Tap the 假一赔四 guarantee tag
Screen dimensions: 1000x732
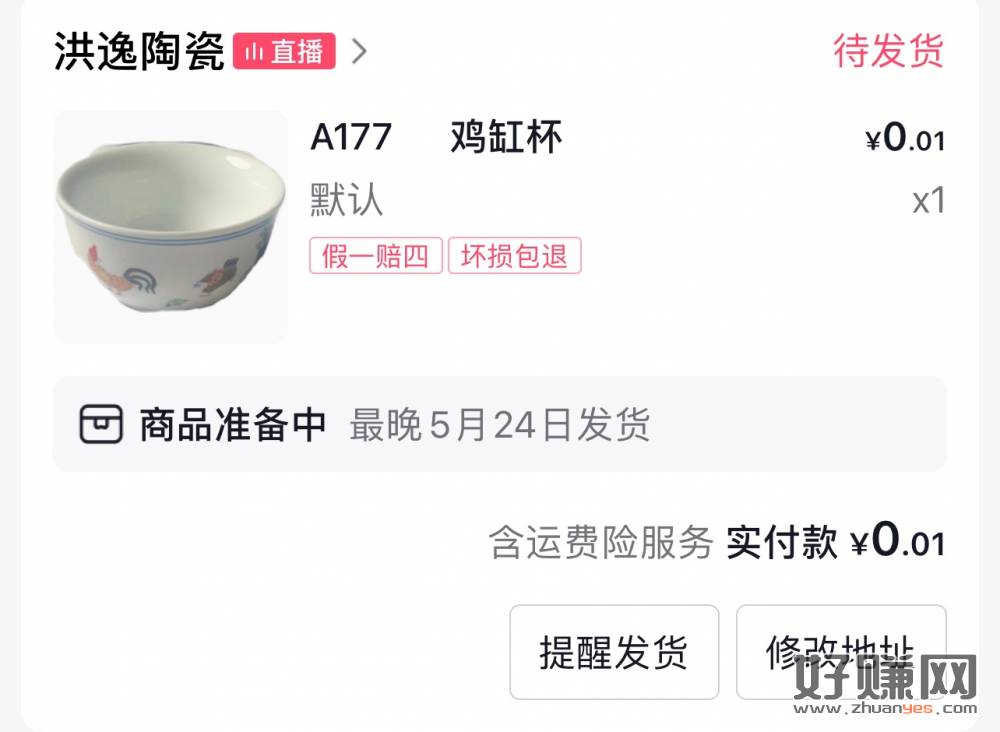(376, 256)
